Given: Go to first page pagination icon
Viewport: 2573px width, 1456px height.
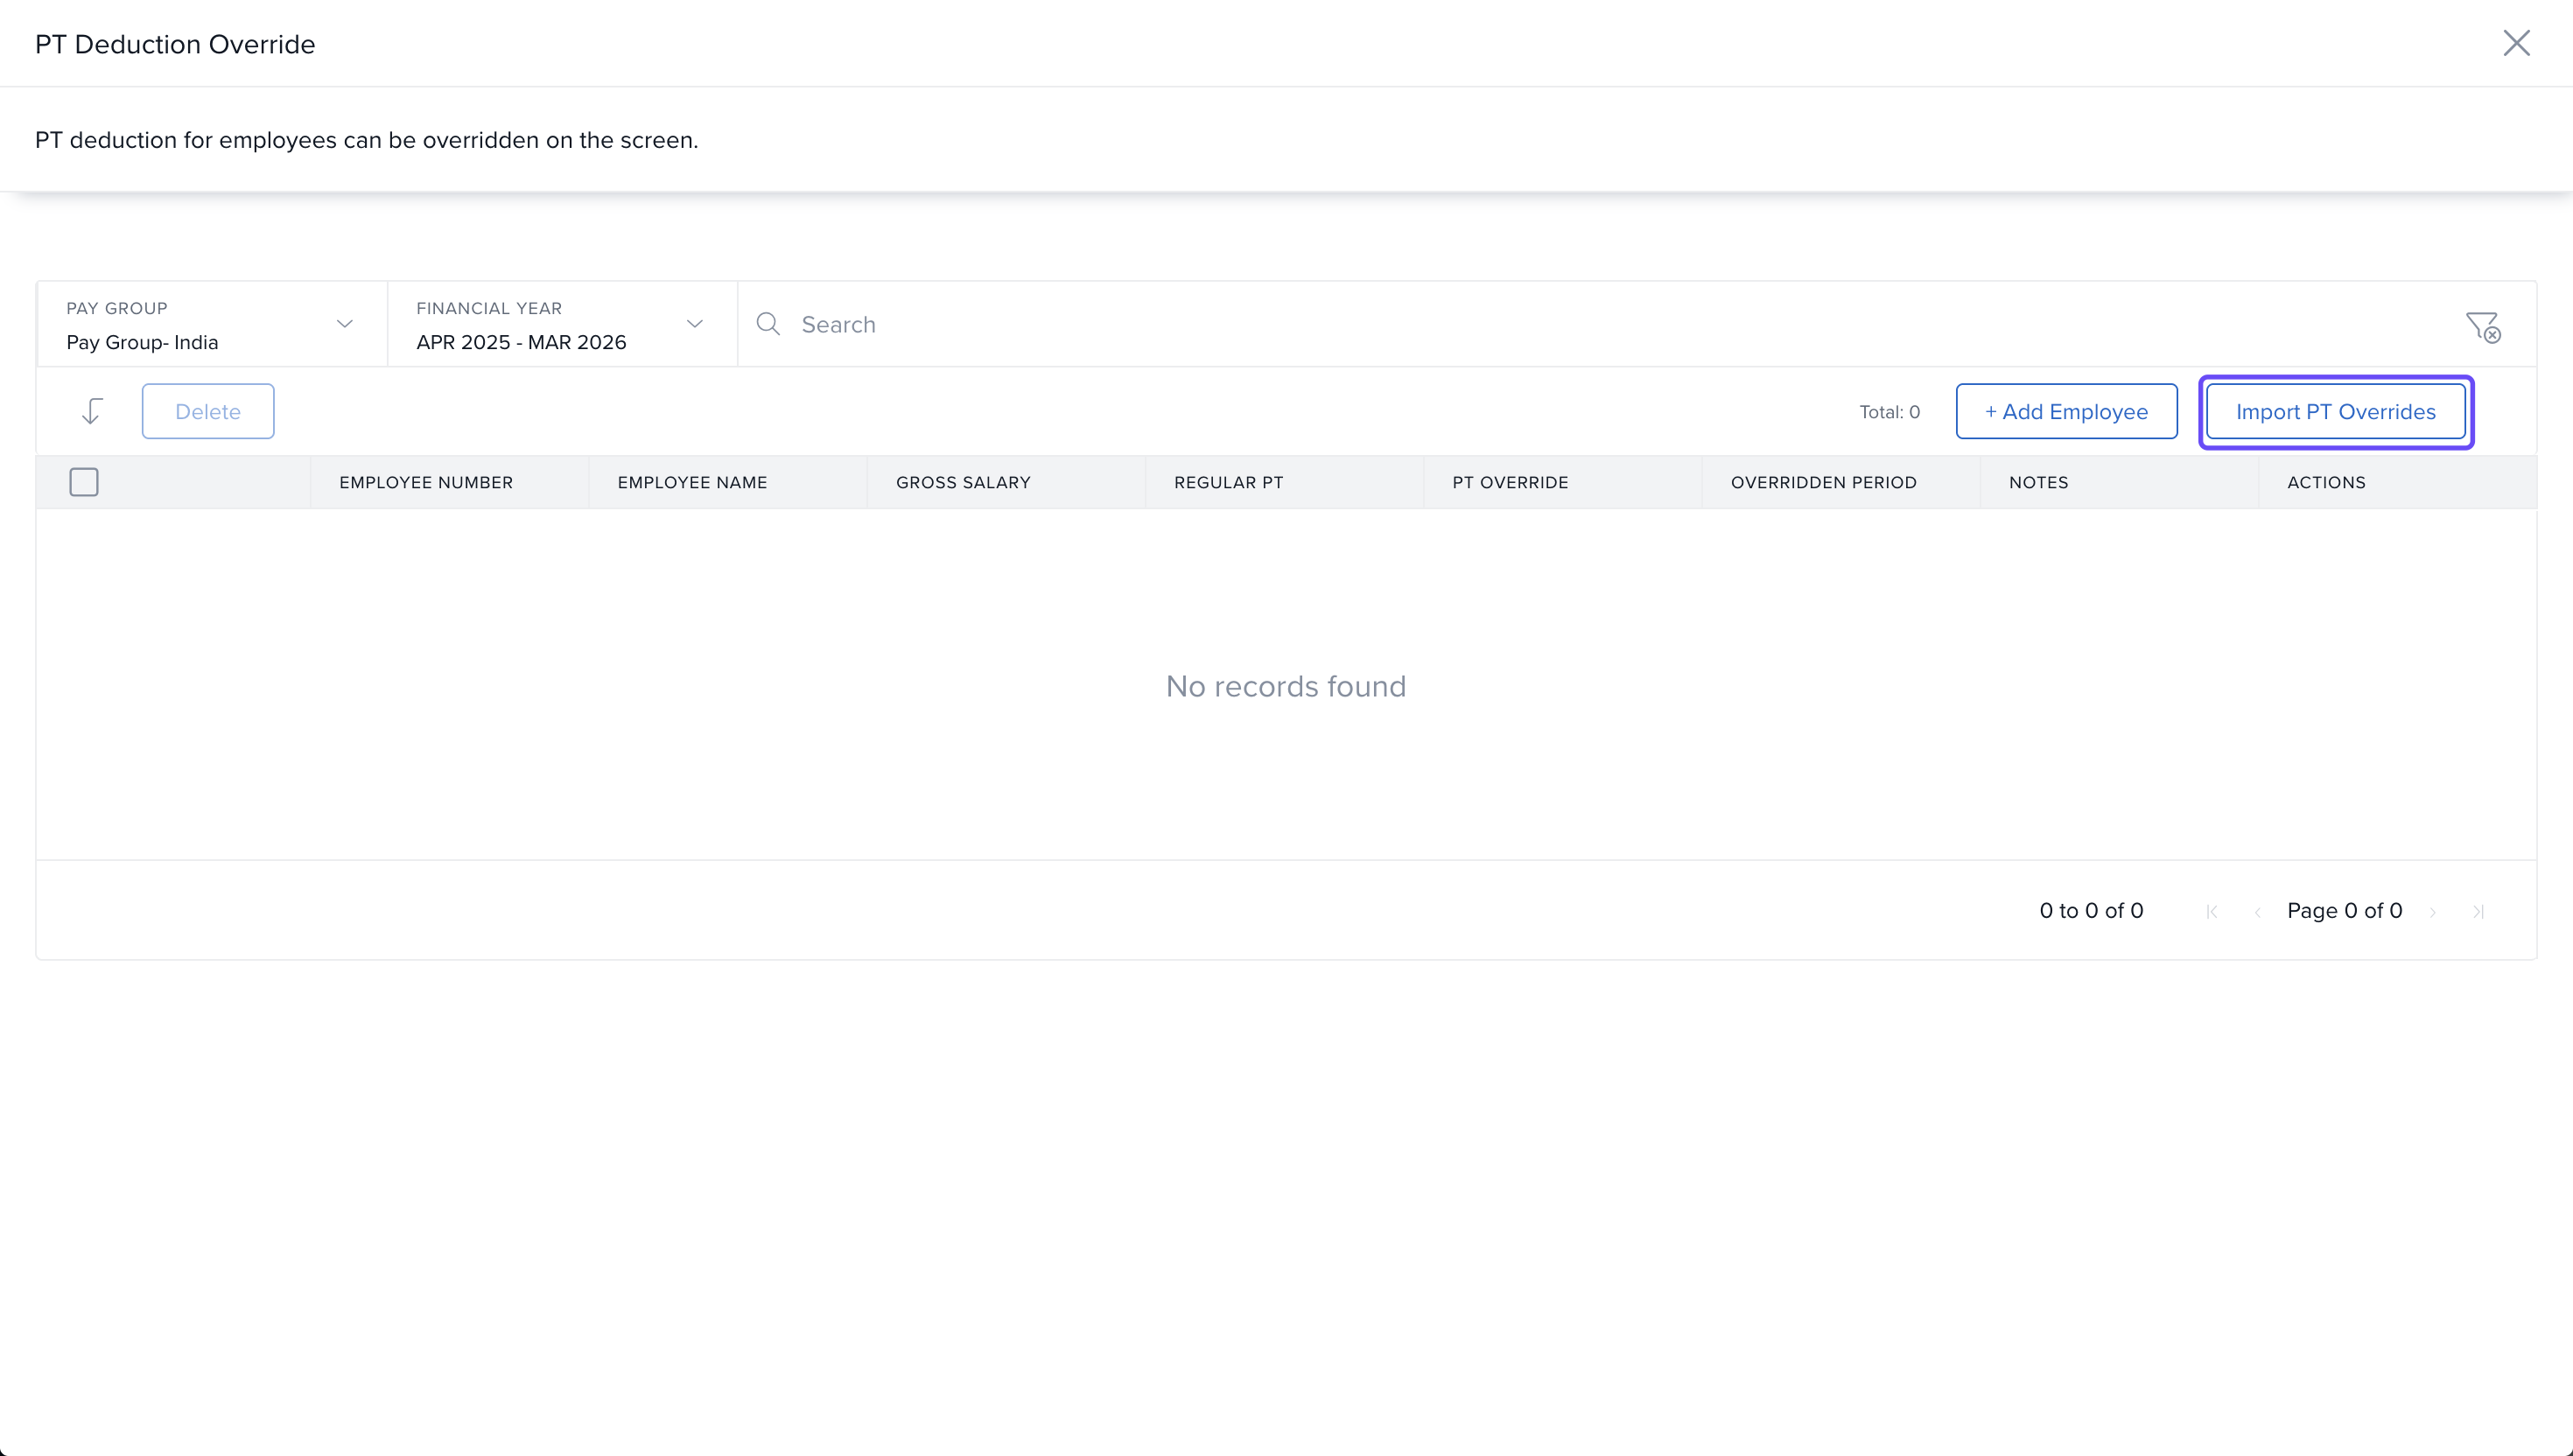Looking at the screenshot, I should click(2212, 911).
